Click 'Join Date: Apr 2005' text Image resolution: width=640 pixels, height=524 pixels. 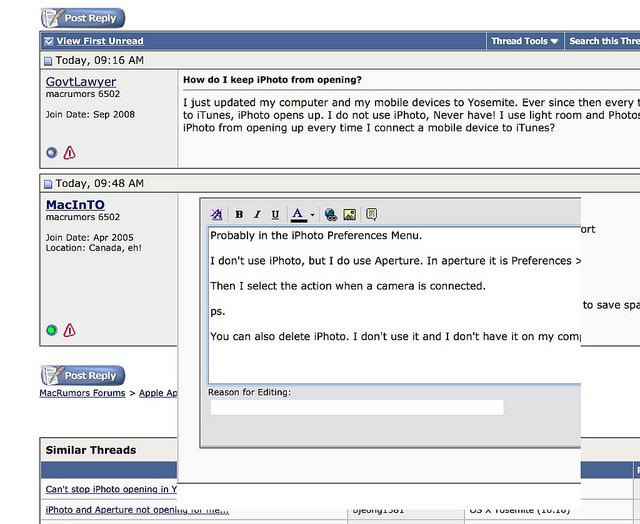(x=89, y=238)
